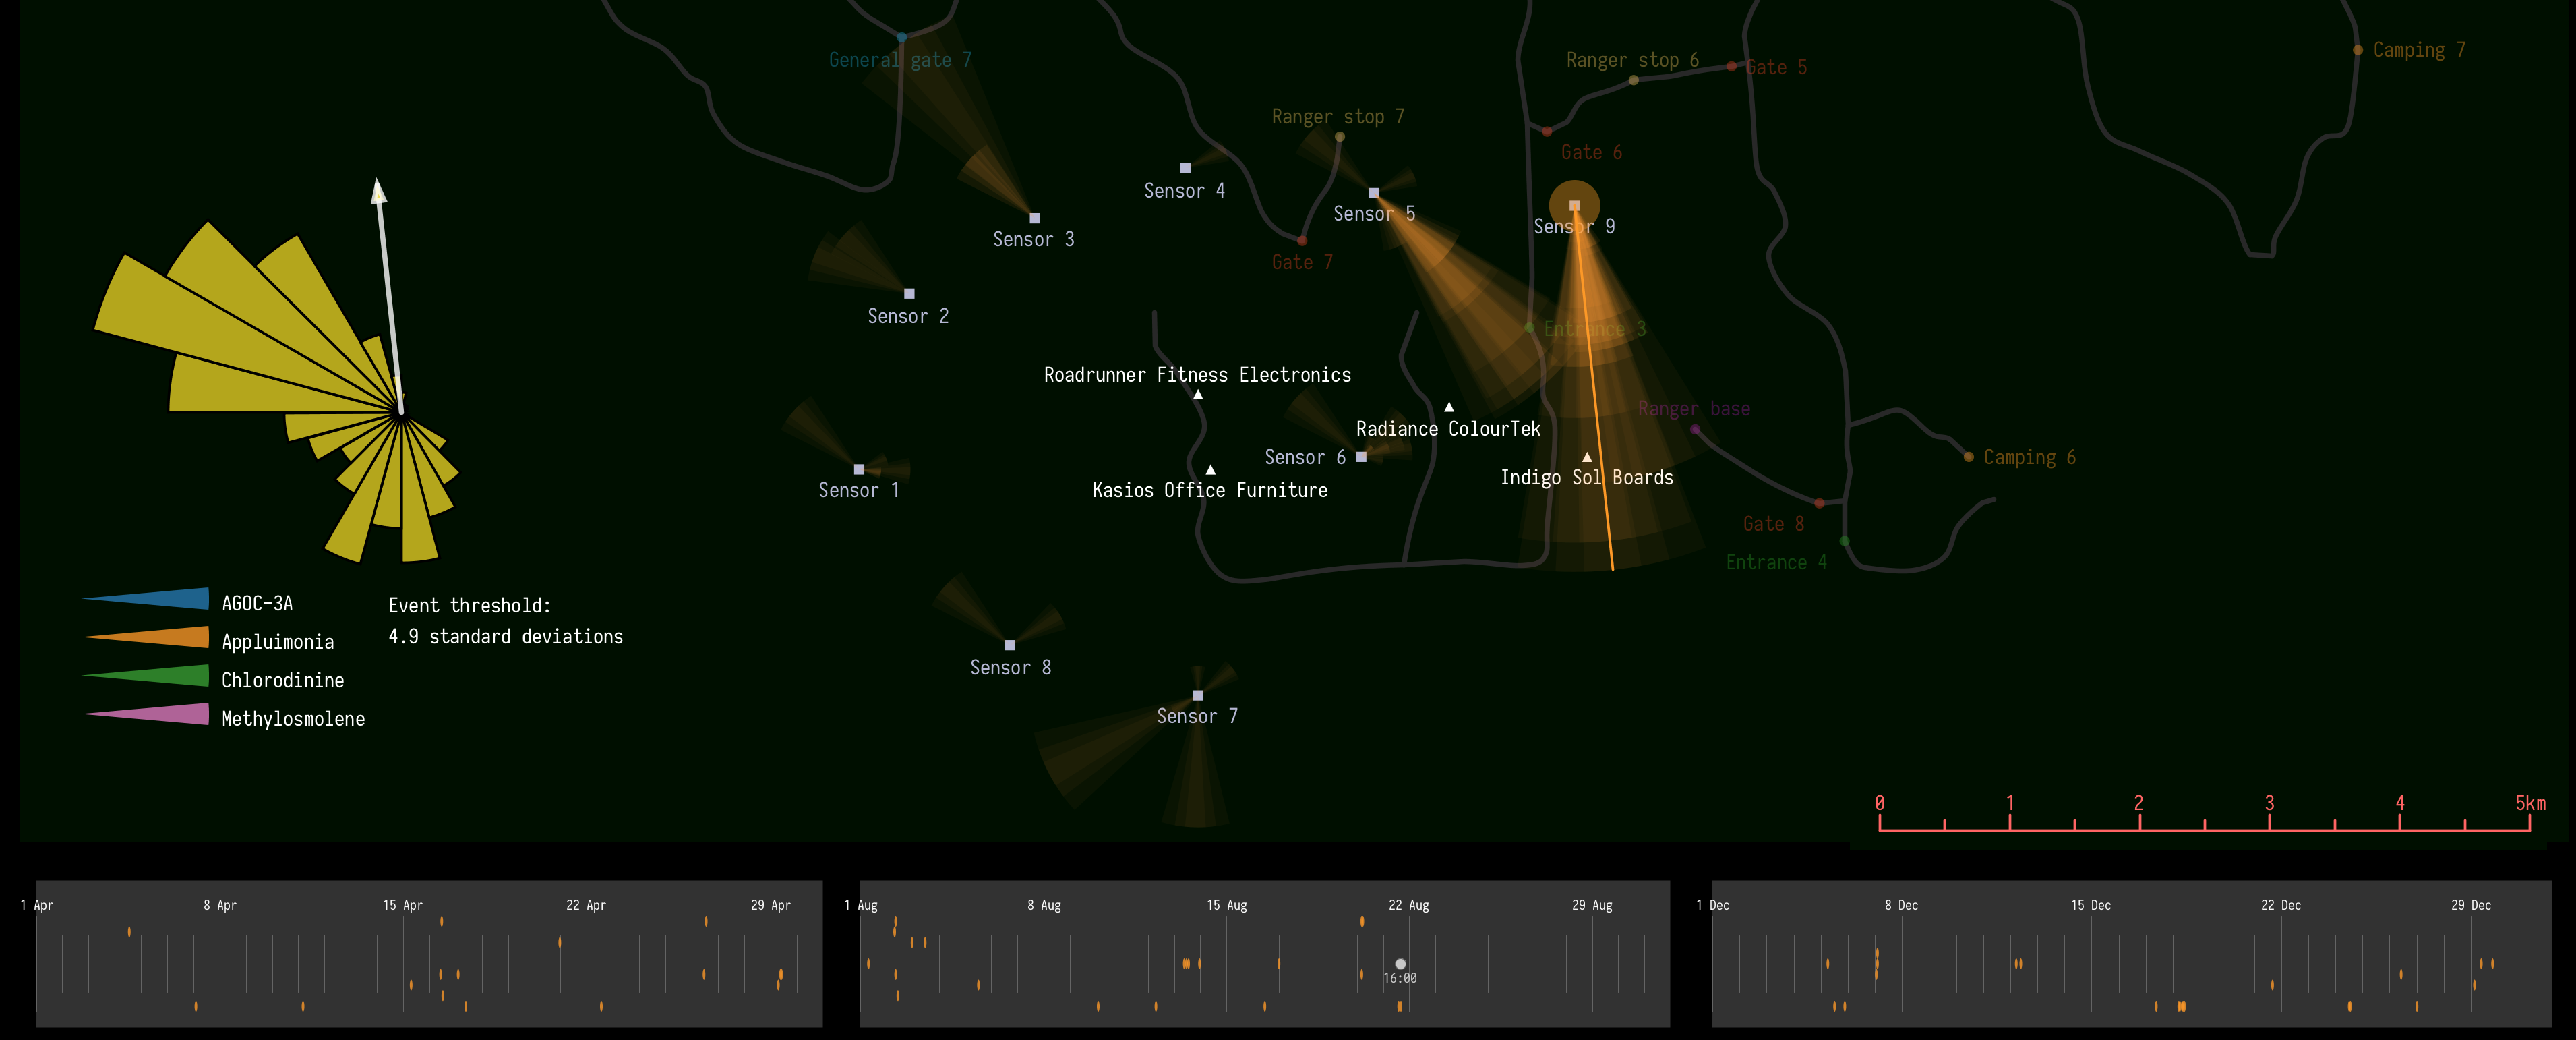Image resolution: width=2576 pixels, height=1040 pixels.
Task: Select the Sensor 4 square marker
Action: click(1185, 168)
